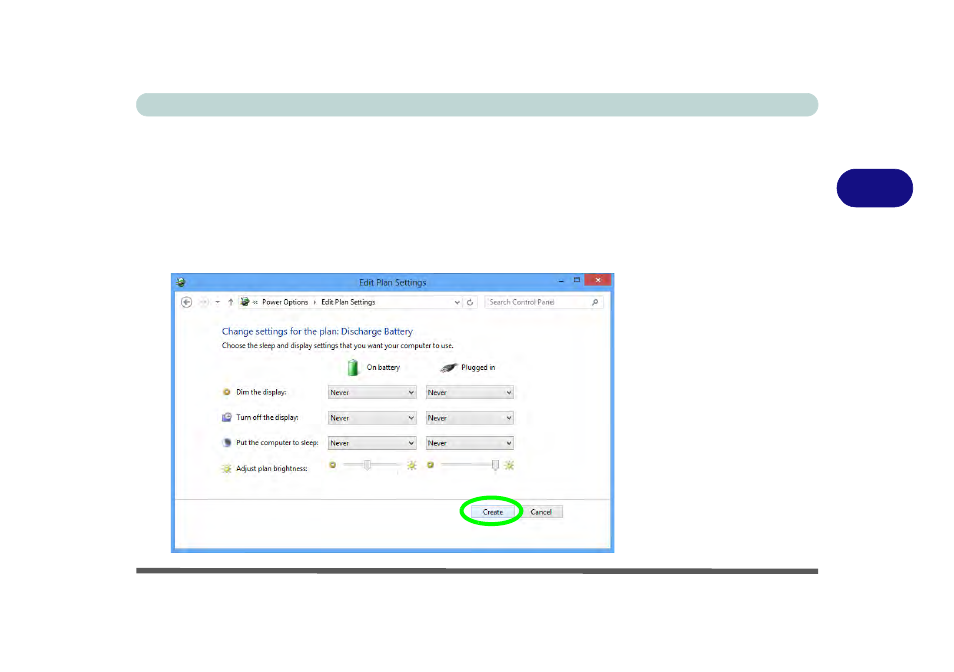The width and height of the screenshot is (954, 672).
Task: Click 'Adjust plan brightness:' label
Action: click(271, 468)
